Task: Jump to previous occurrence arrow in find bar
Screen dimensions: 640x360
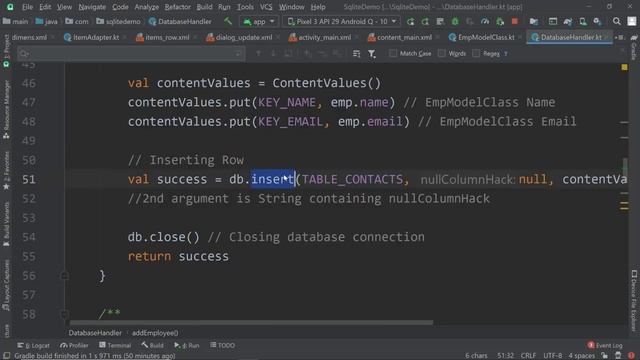Action: click(x=258, y=53)
